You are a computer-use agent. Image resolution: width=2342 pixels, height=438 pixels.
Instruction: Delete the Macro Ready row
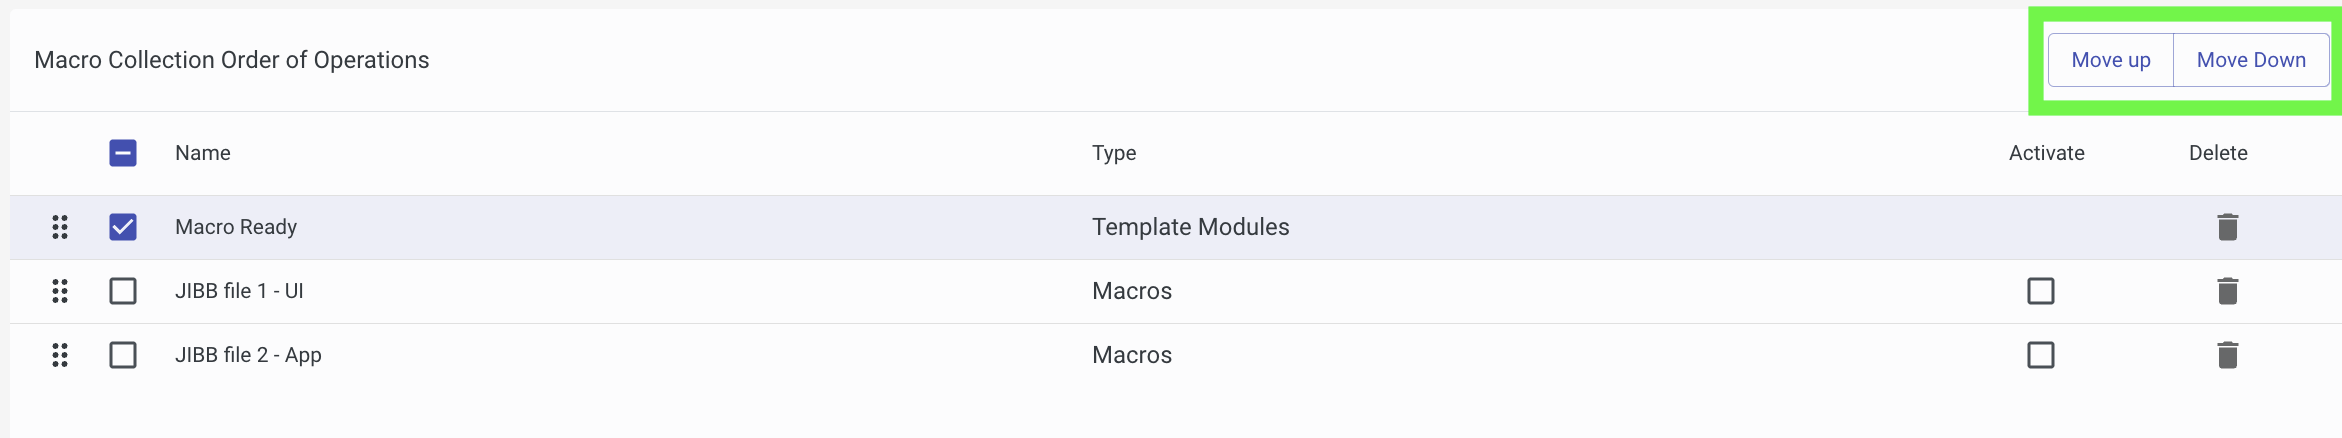point(2228,227)
